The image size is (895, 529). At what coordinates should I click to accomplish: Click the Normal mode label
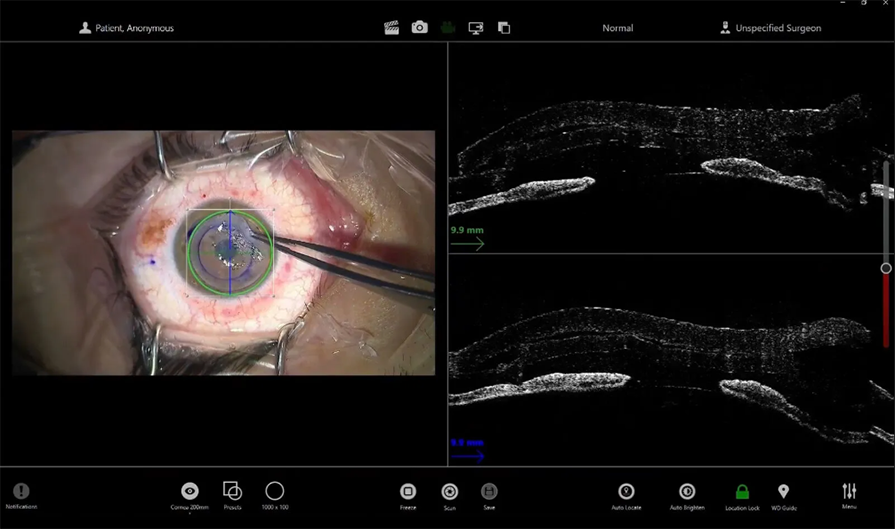(x=617, y=28)
